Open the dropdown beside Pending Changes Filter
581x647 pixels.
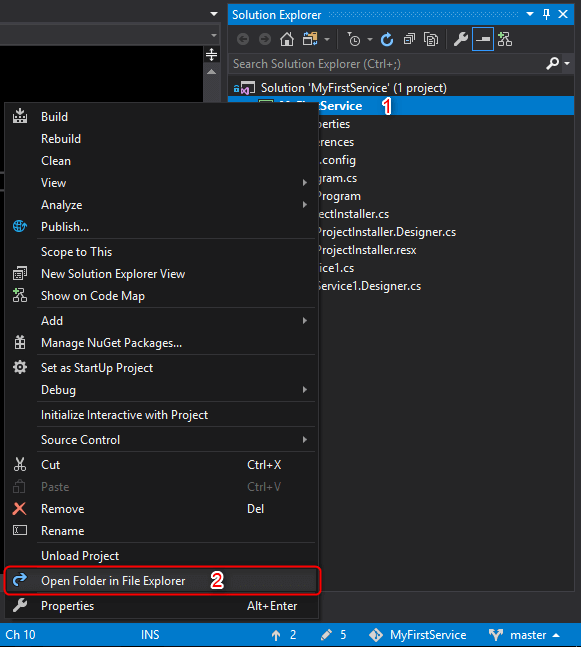click(x=370, y=40)
